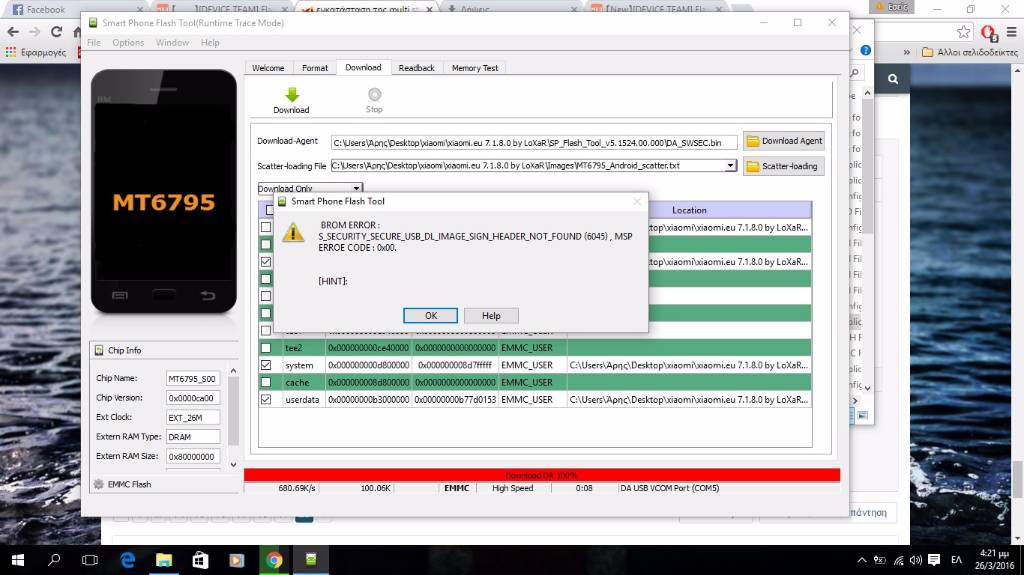The width and height of the screenshot is (1024, 575).
Task: Click OK in the BROM ERROR dialog
Action: click(x=430, y=316)
